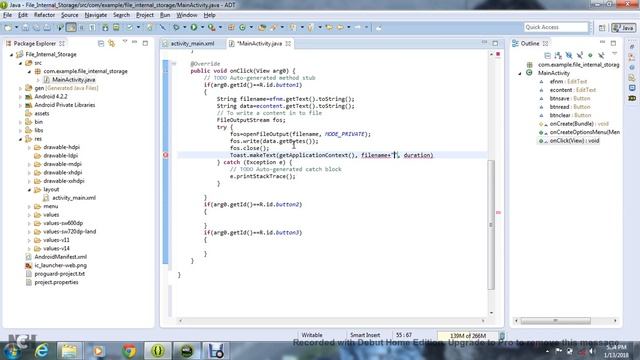Click the Run (green play) toolbar button
Viewport: 640px width, 360px height.
coord(194,27)
